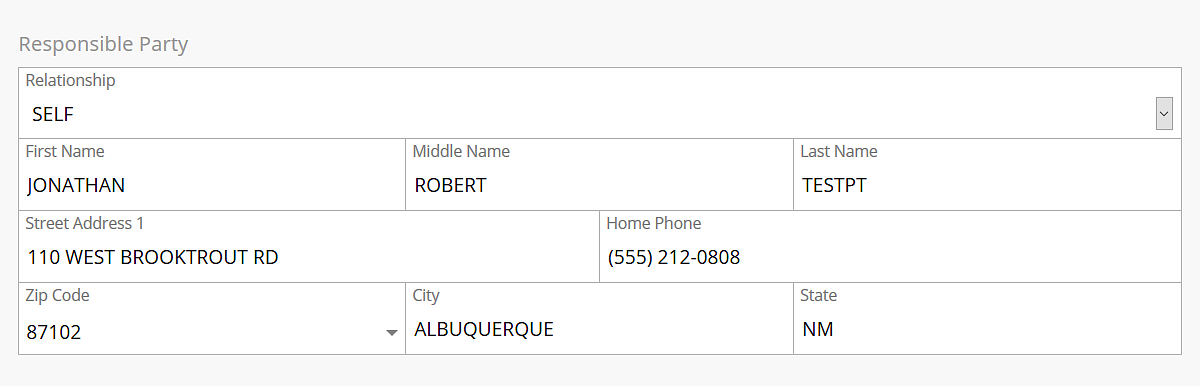Click the City label text
This screenshot has width=1200, height=386.
(426, 296)
